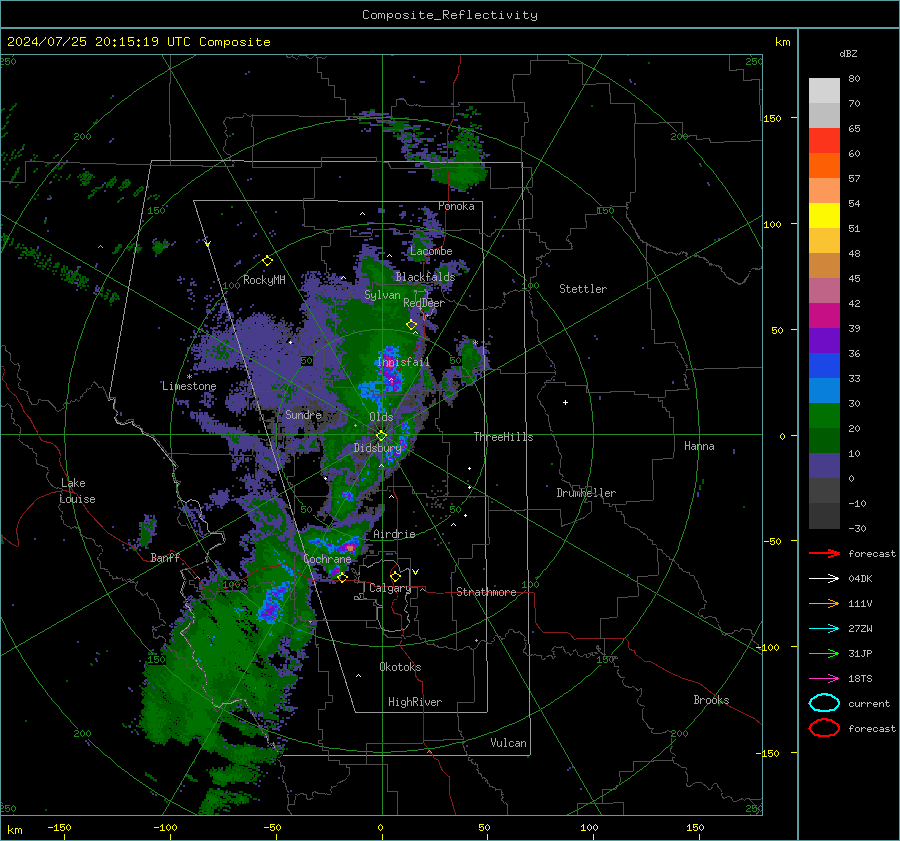The width and height of the screenshot is (900, 841).
Task: Click the RockyMH label
Action: tap(264, 280)
